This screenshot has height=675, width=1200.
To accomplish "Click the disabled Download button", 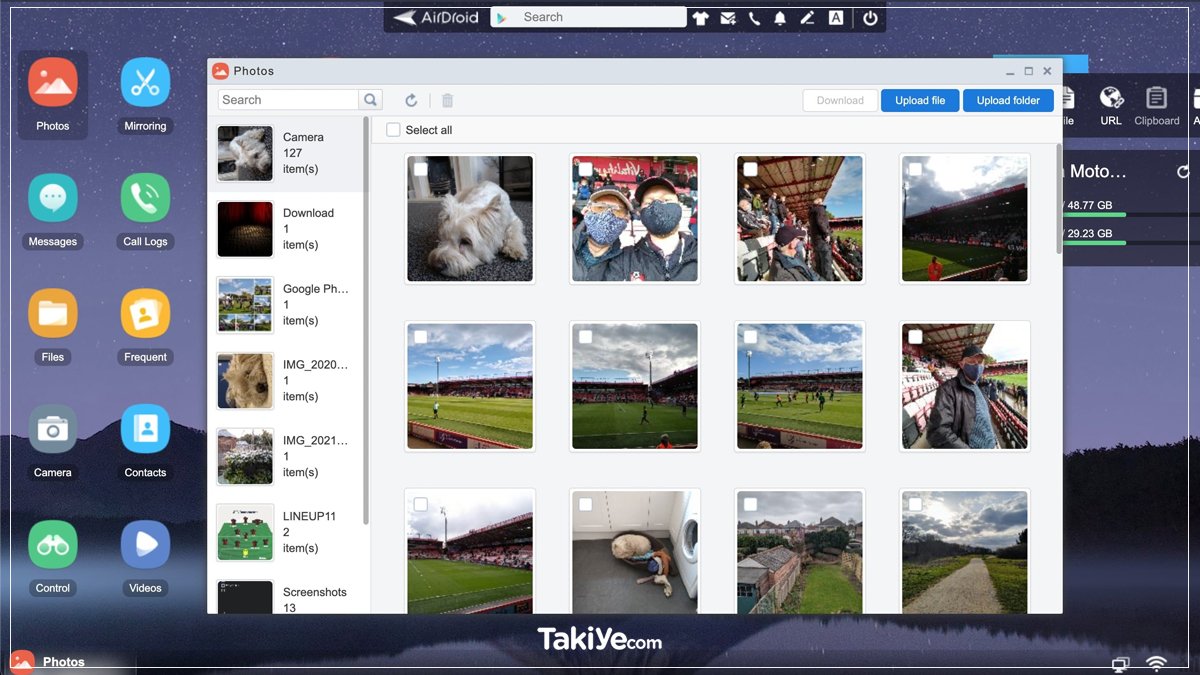I will pos(840,100).
